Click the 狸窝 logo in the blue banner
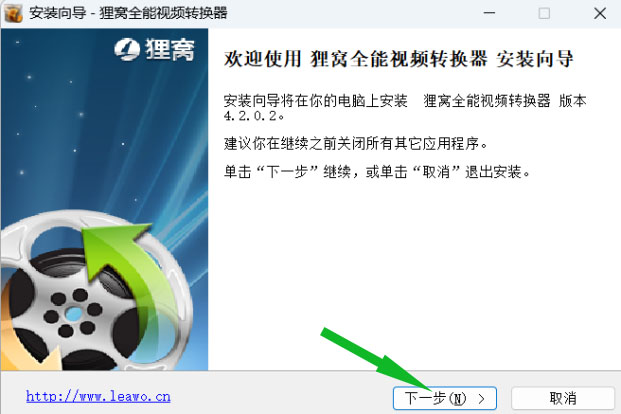This screenshot has width=621, height=414. (x=154, y=50)
